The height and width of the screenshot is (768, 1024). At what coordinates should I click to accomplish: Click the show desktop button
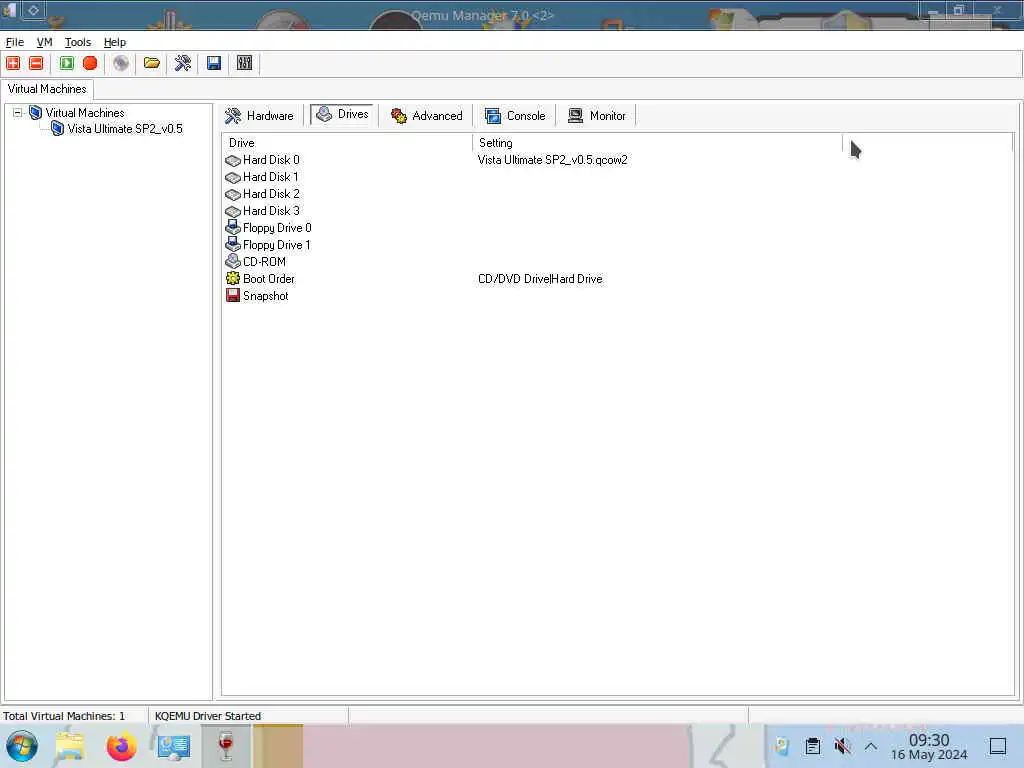(997, 746)
